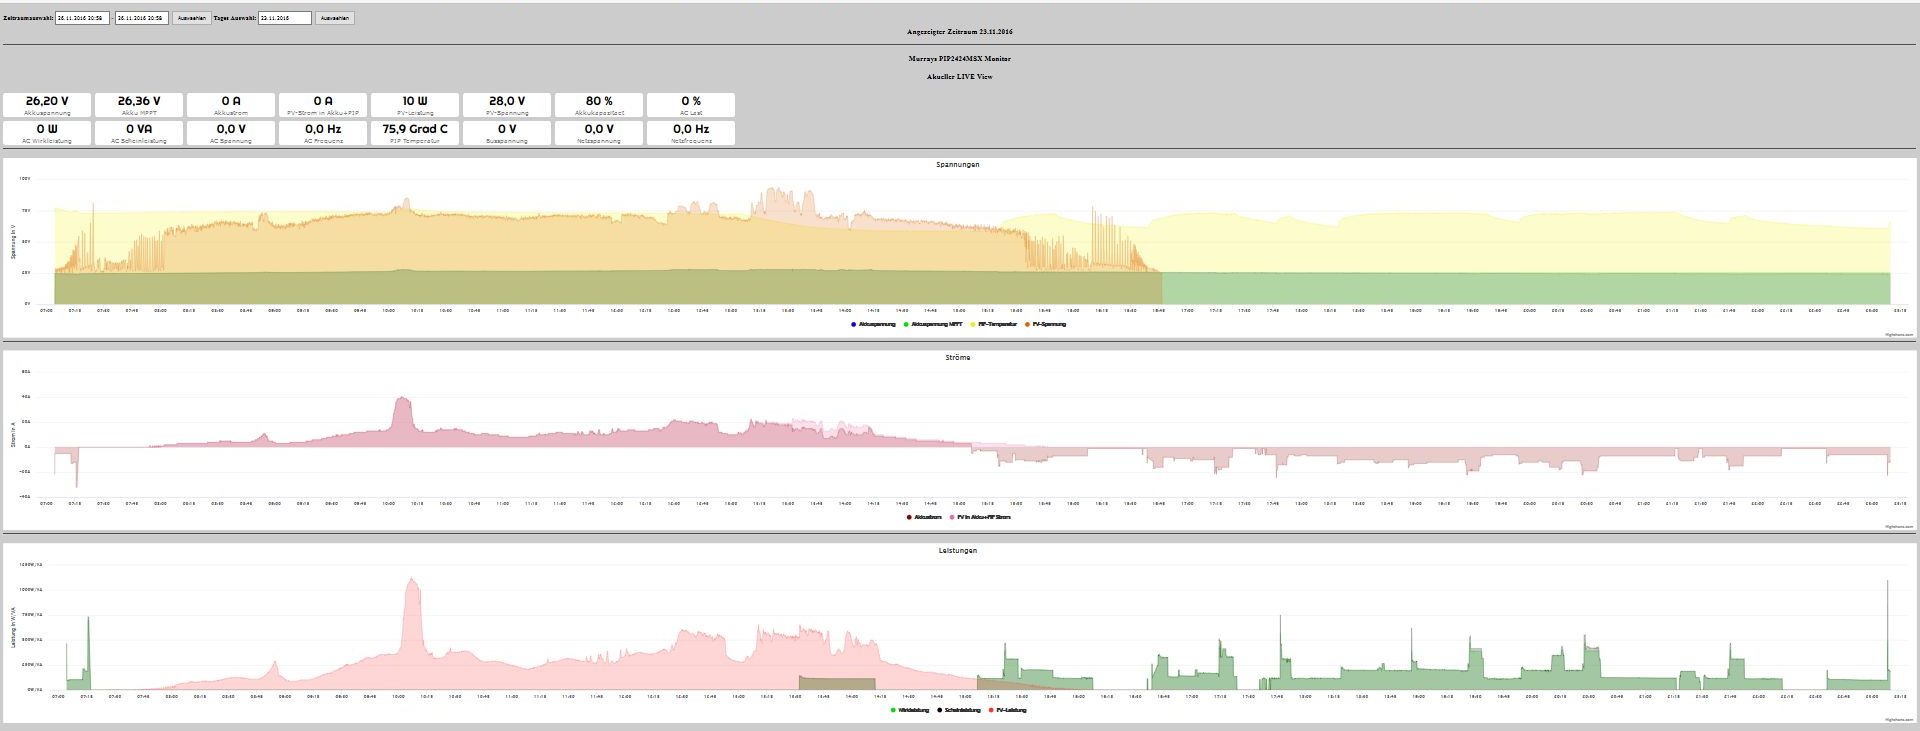Image resolution: width=1920 pixels, height=731 pixels.
Task: Open Highcharts.com credit in Spannungen chart
Action: [1899, 334]
